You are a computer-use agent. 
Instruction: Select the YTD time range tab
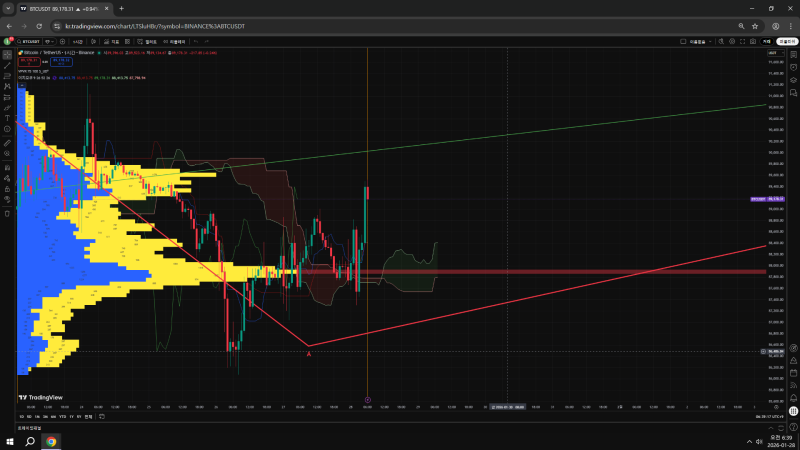(61, 415)
